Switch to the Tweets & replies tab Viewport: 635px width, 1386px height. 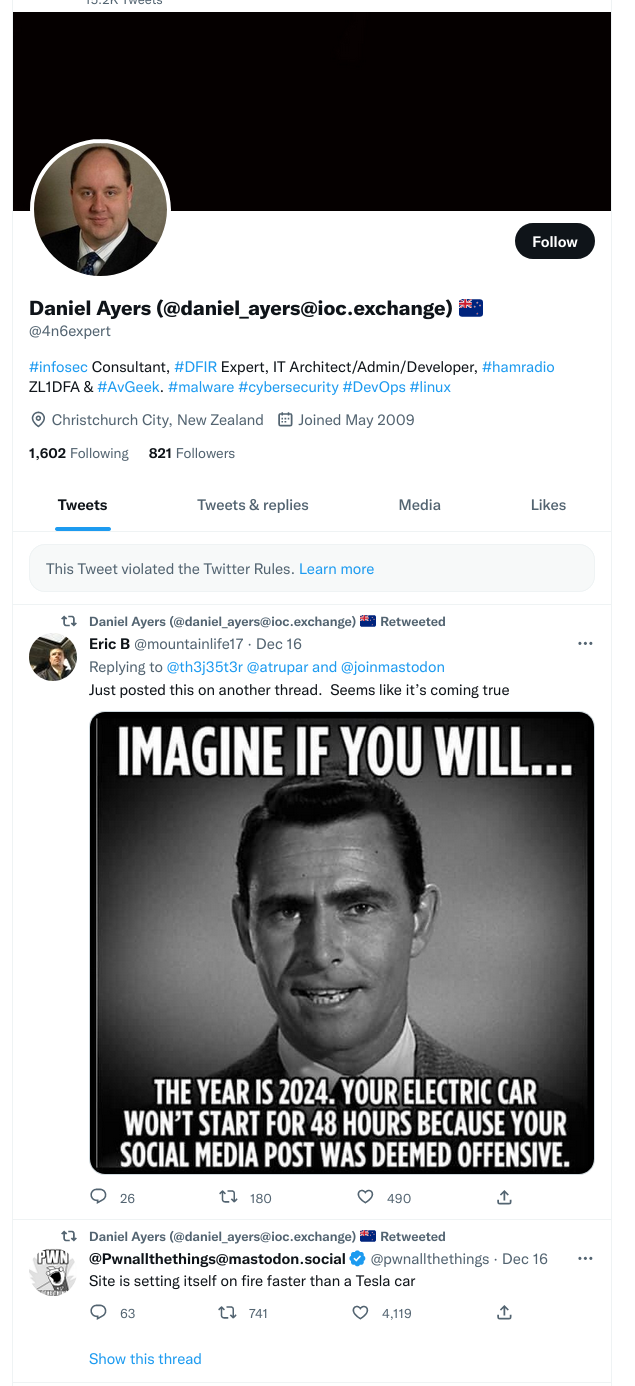click(253, 505)
